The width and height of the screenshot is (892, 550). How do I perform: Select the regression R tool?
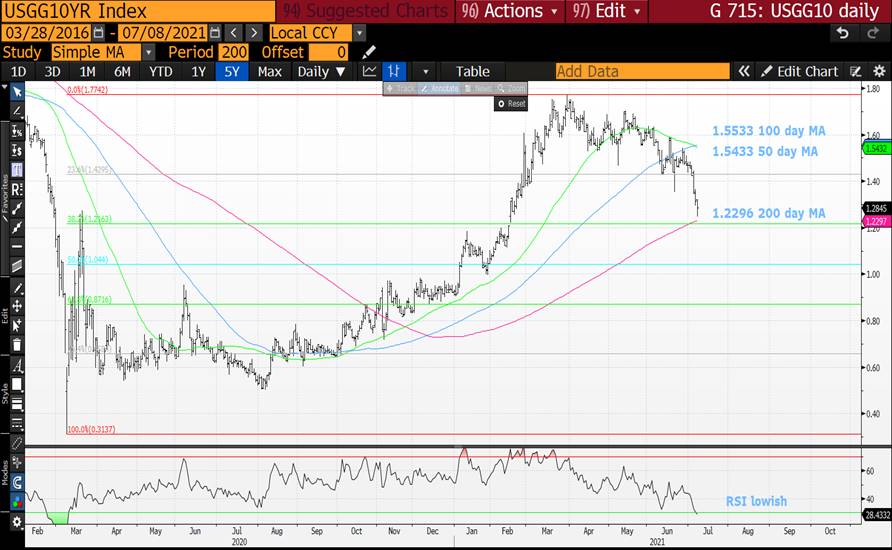click(17, 189)
